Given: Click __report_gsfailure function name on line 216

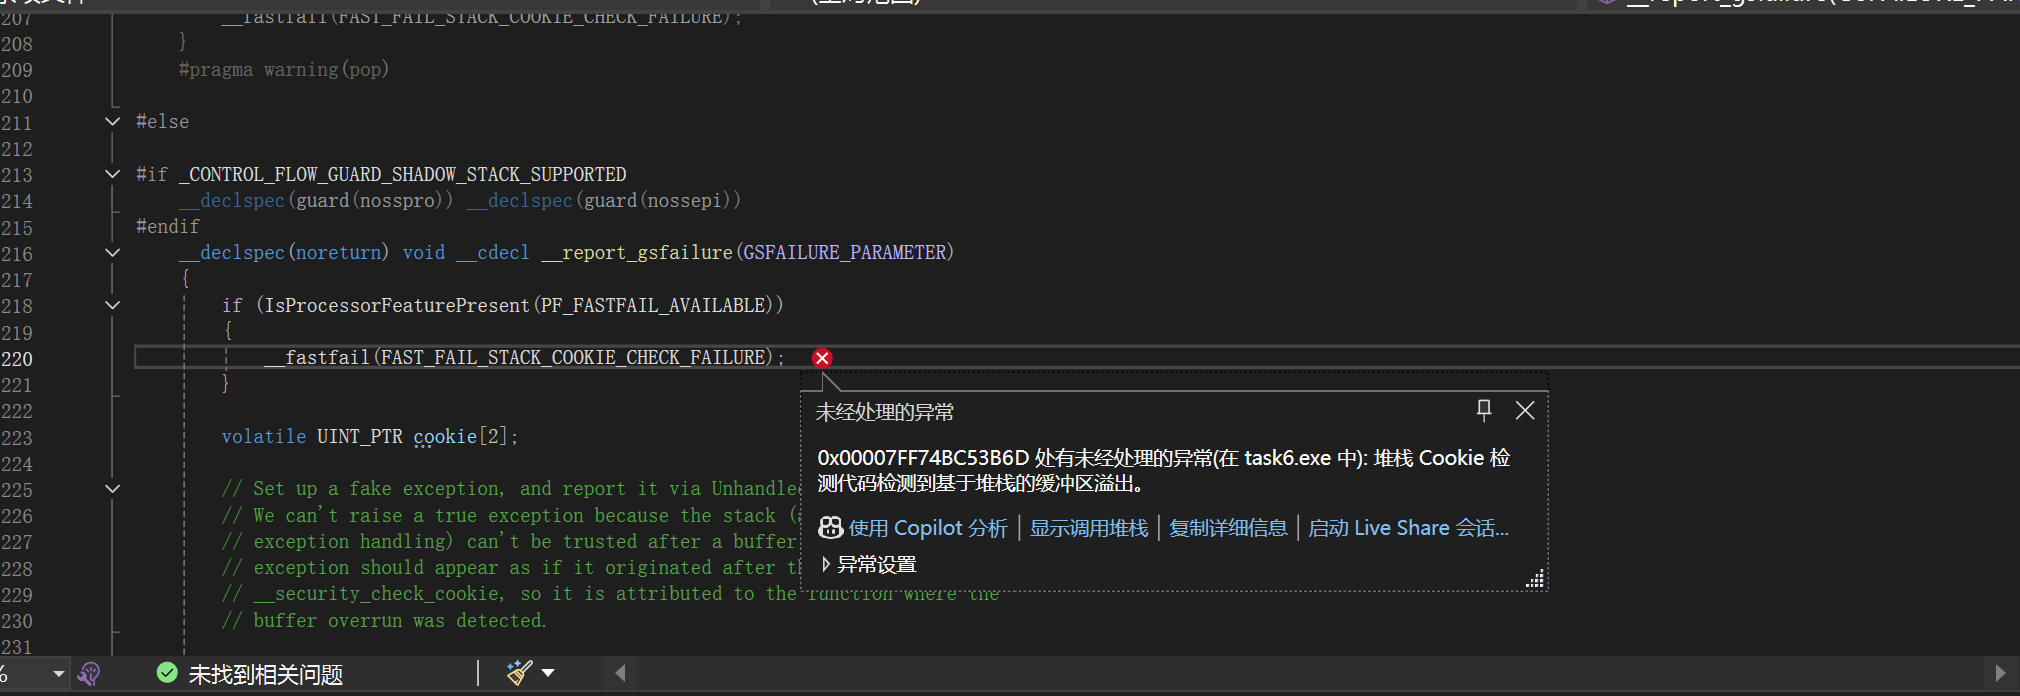Looking at the screenshot, I should coord(637,253).
